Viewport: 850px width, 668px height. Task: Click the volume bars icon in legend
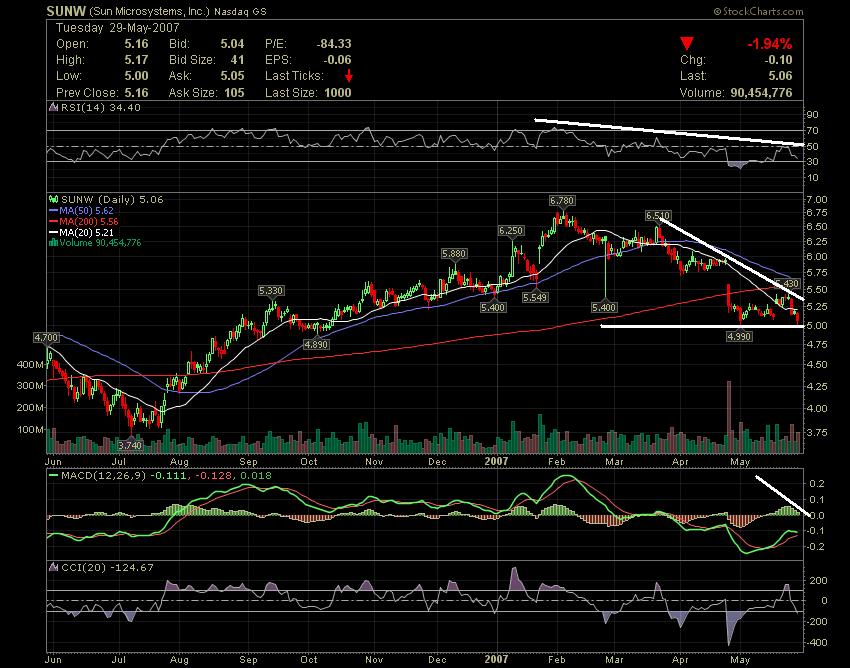53,243
